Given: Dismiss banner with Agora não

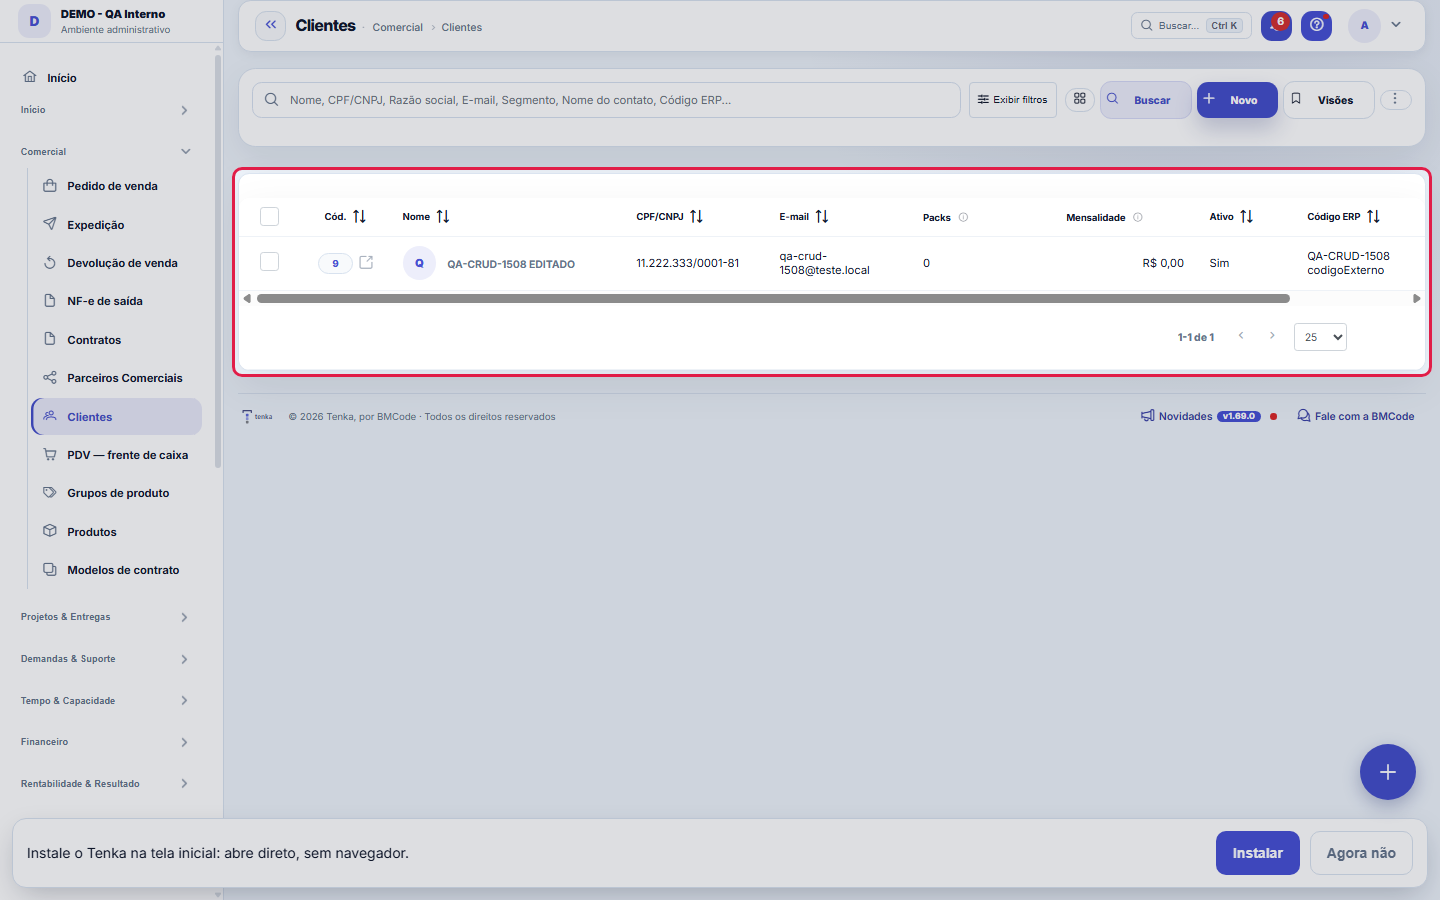Looking at the screenshot, I should click(1361, 853).
